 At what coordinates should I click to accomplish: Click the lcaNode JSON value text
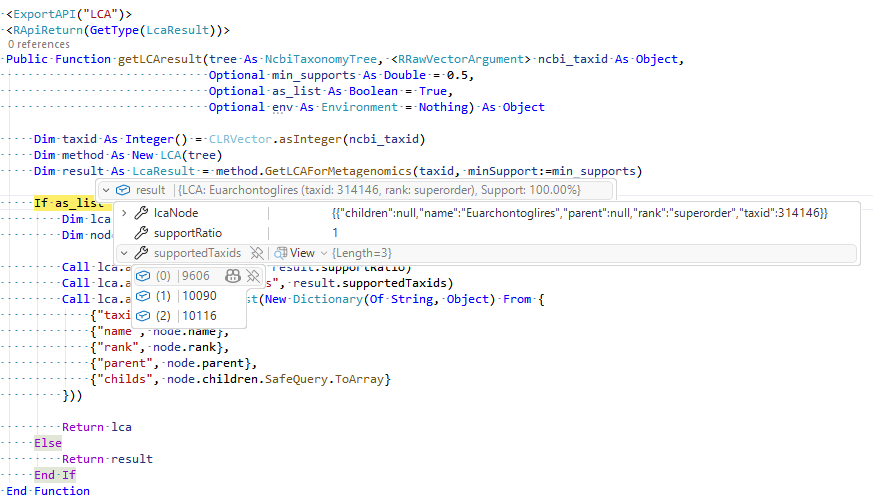click(580, 213)
